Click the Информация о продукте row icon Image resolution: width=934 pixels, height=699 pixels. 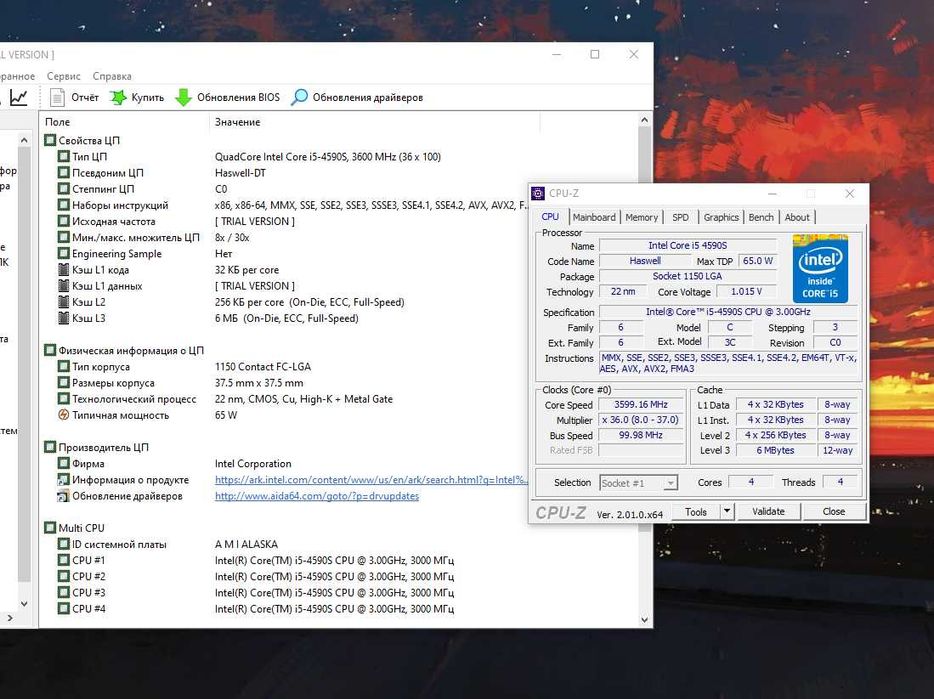[x=64, y=479]
